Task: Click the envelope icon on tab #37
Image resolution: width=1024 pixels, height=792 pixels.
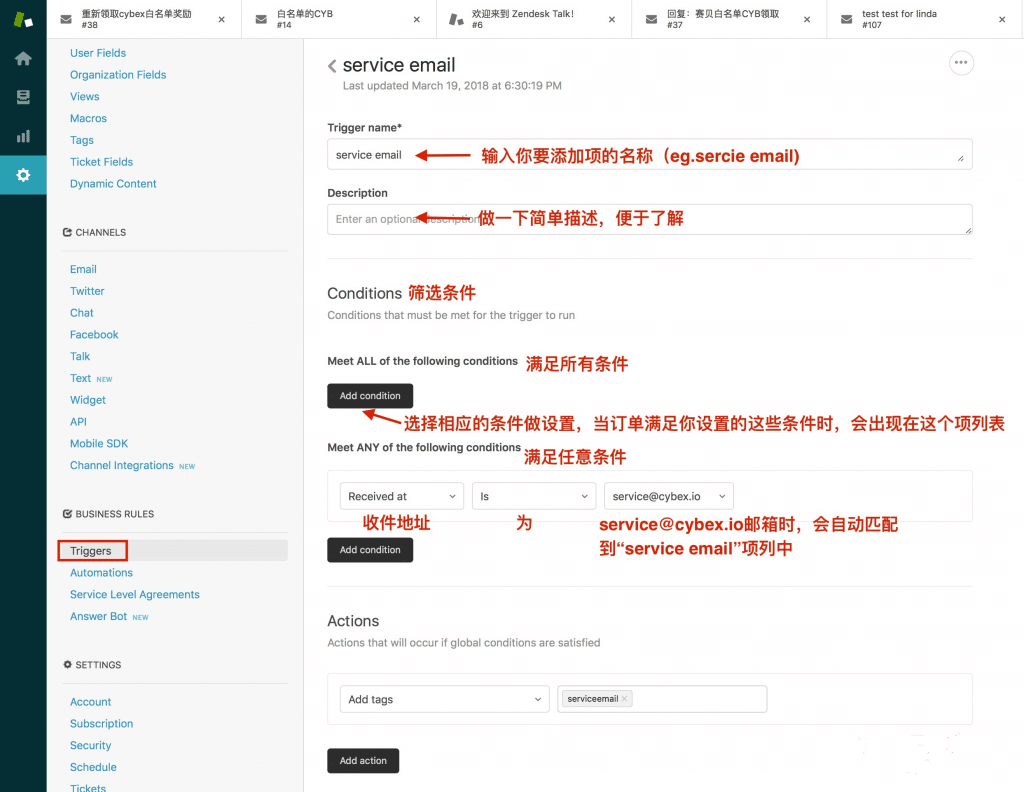Action: (x=651, y=20)
